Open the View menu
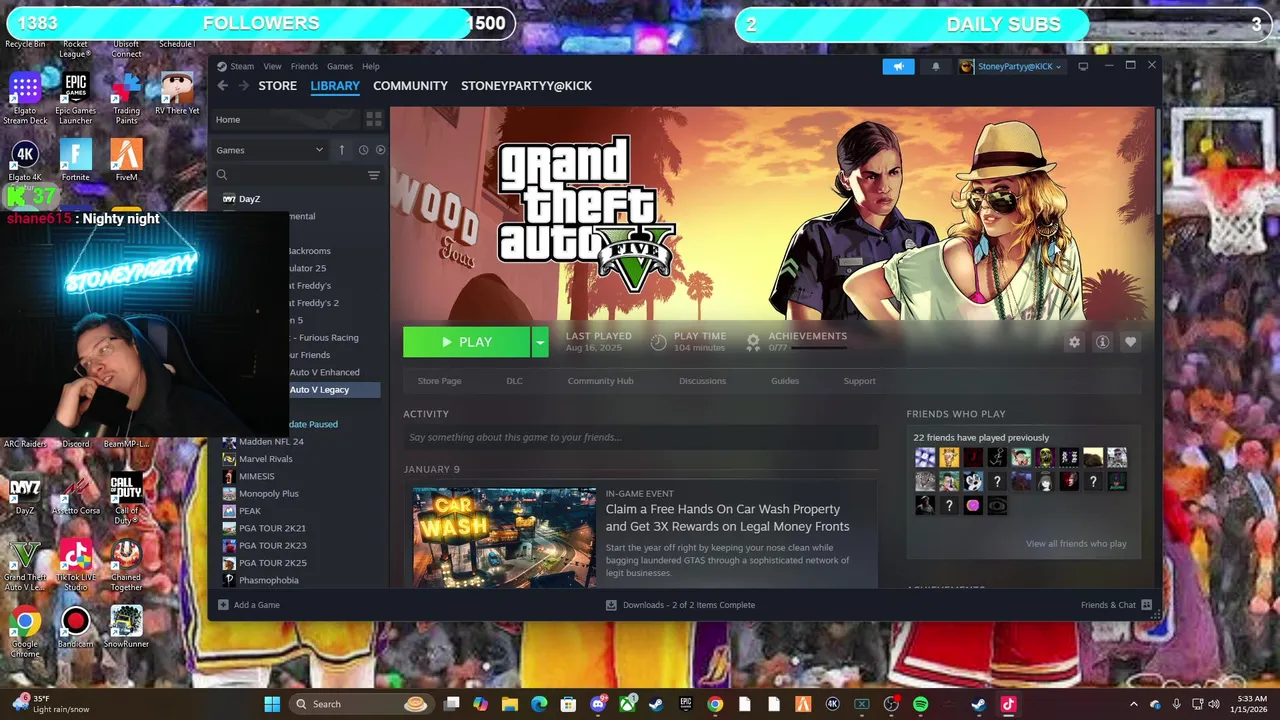1280x720 pixels. (272, 66)
